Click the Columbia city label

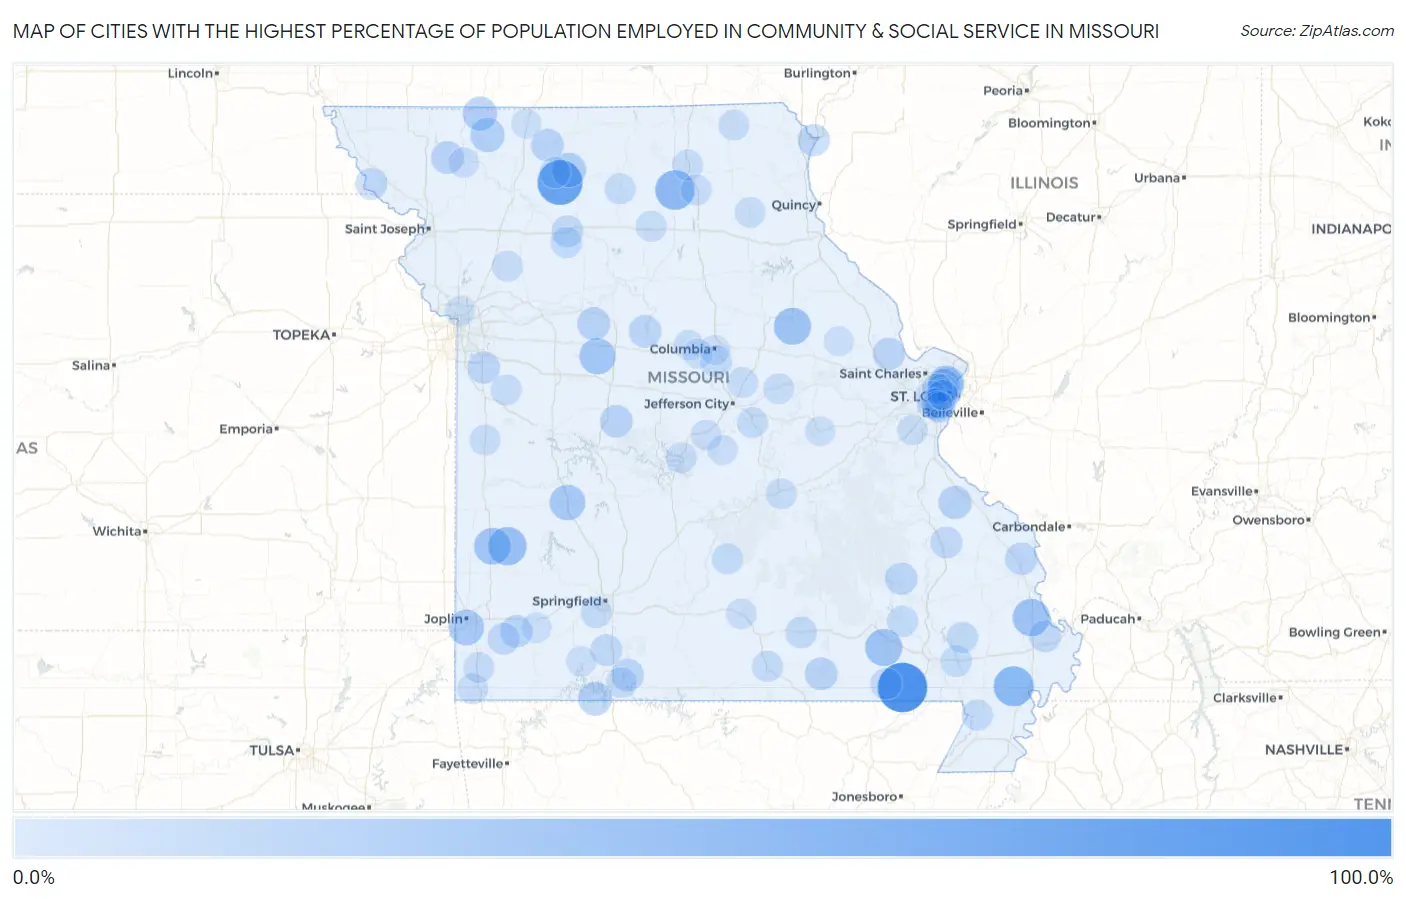click(x=680, y=349)
